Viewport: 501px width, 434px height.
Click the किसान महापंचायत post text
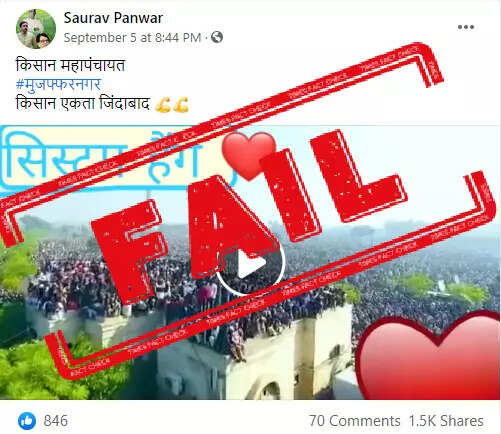70,65
